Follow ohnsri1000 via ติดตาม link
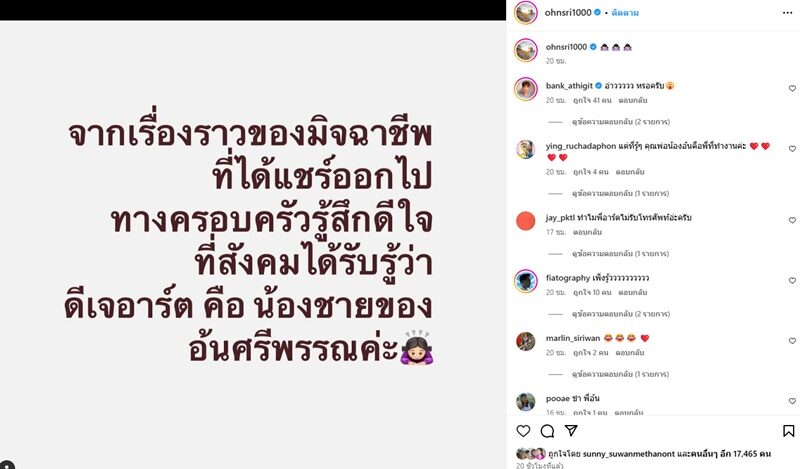This screenshot has width=800, height=469. [625, 13]
